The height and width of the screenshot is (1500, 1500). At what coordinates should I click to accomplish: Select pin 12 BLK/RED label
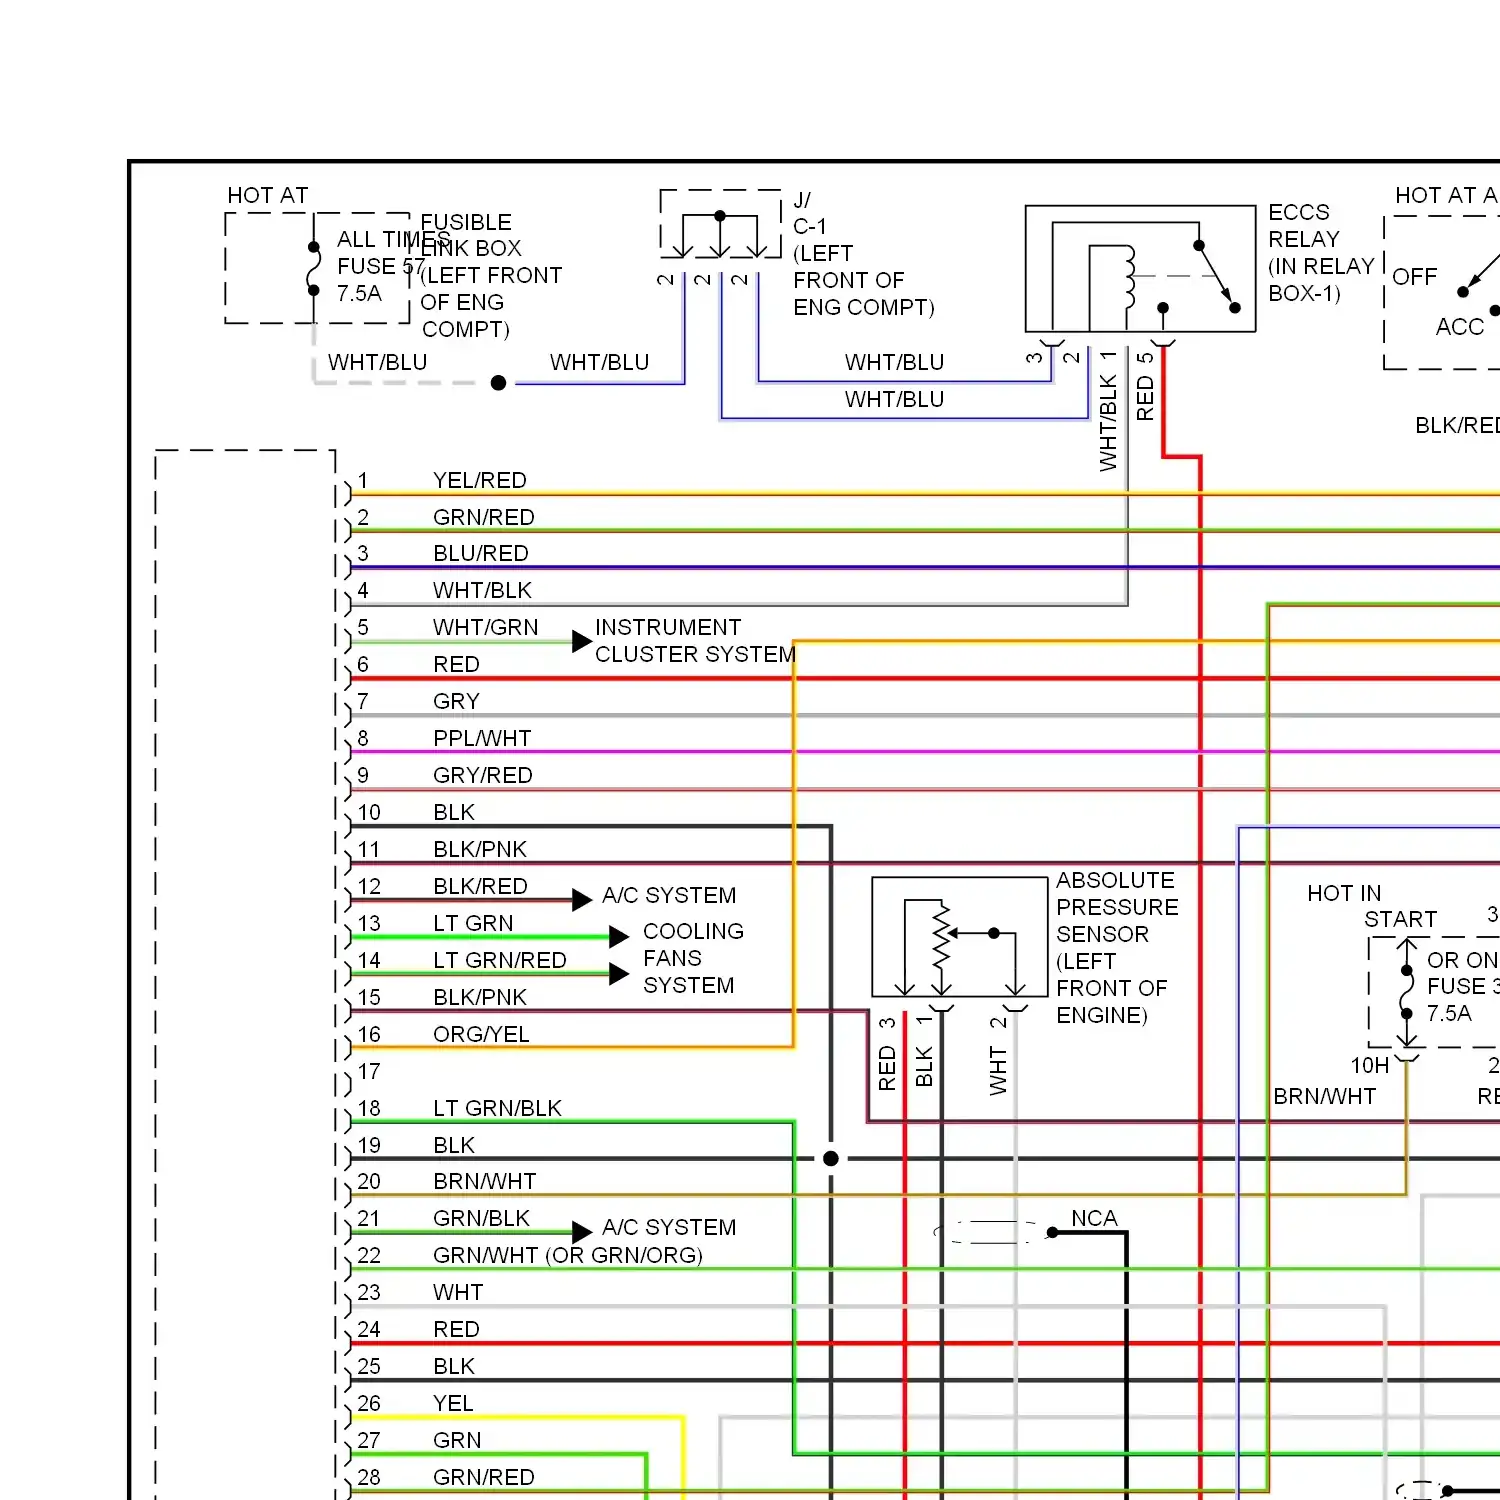(x=480, y=886)
